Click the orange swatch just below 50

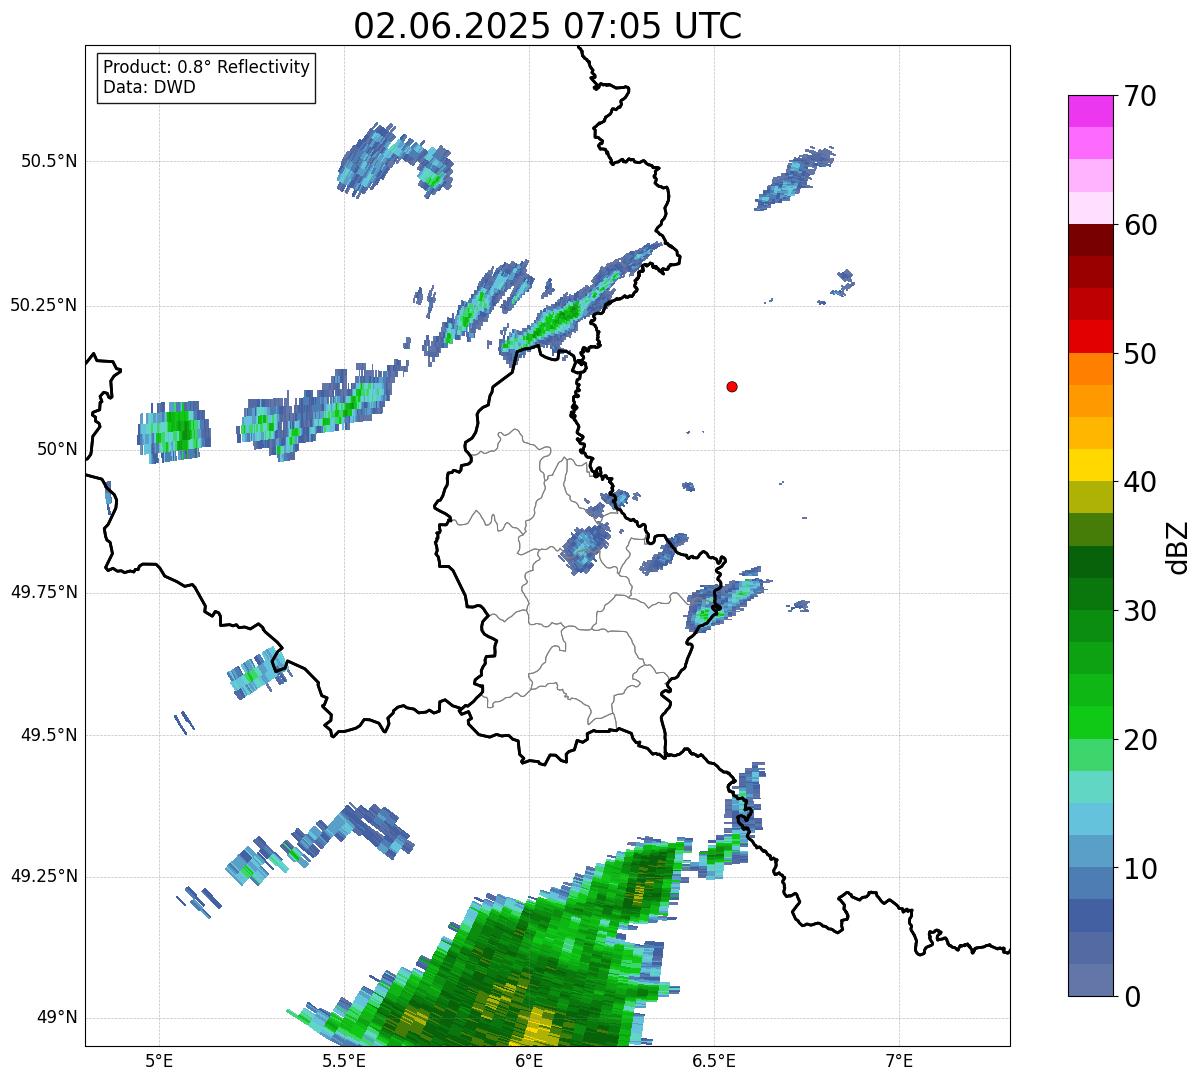[x=1090, y=369]
